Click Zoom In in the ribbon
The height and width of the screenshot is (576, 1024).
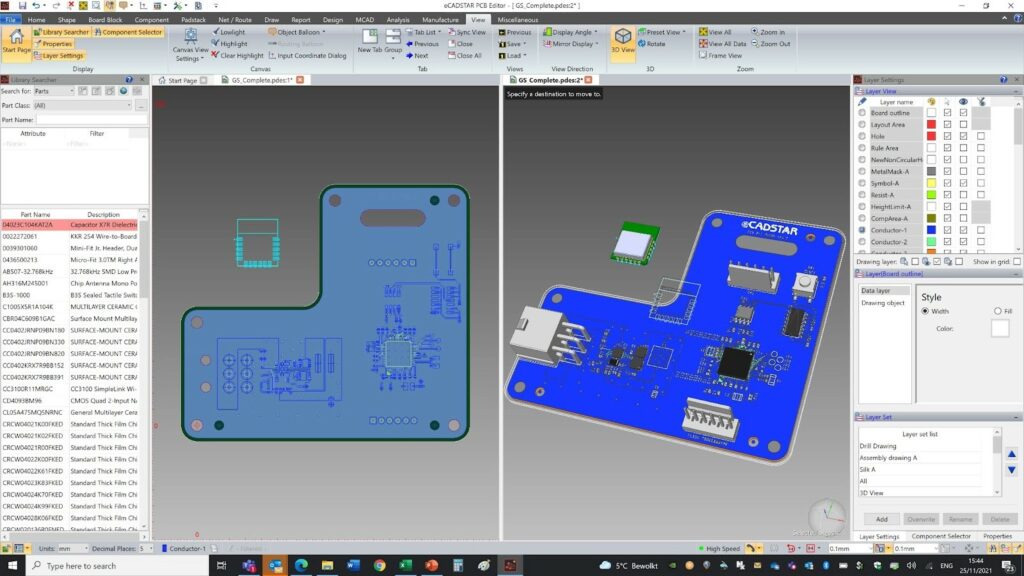[768, 32]
